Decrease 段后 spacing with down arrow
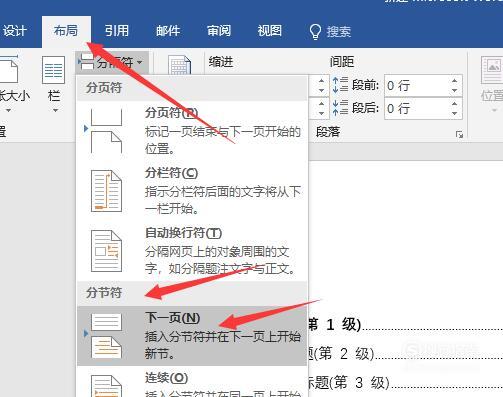 click(x=455, y=113)
